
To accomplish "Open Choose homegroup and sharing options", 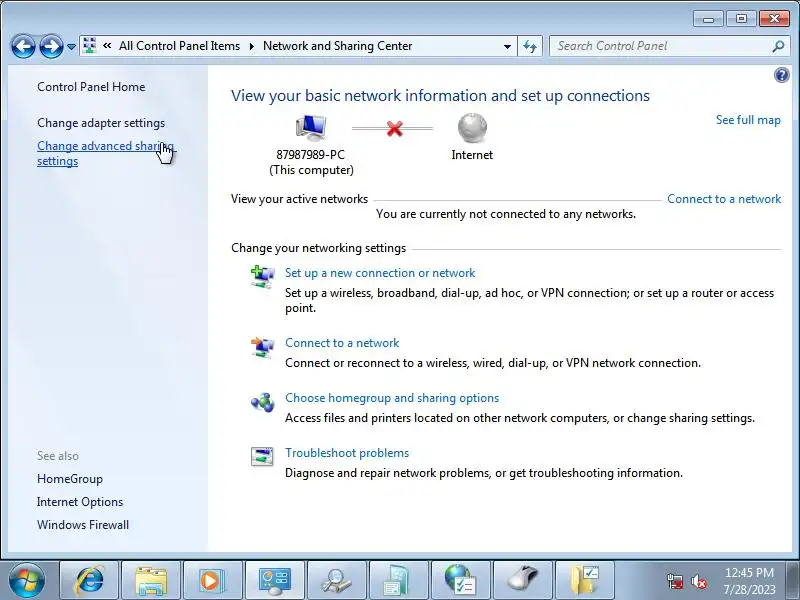I will pos(392,398).
